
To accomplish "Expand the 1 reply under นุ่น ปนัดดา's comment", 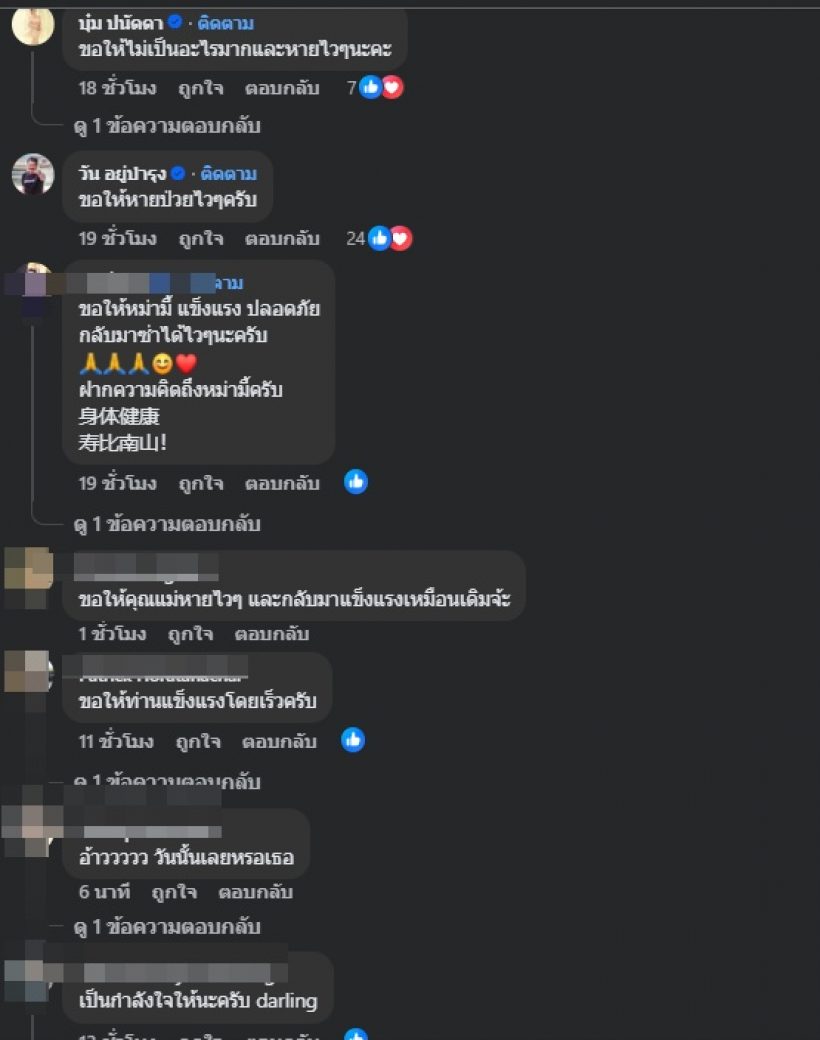I will 167,126.
